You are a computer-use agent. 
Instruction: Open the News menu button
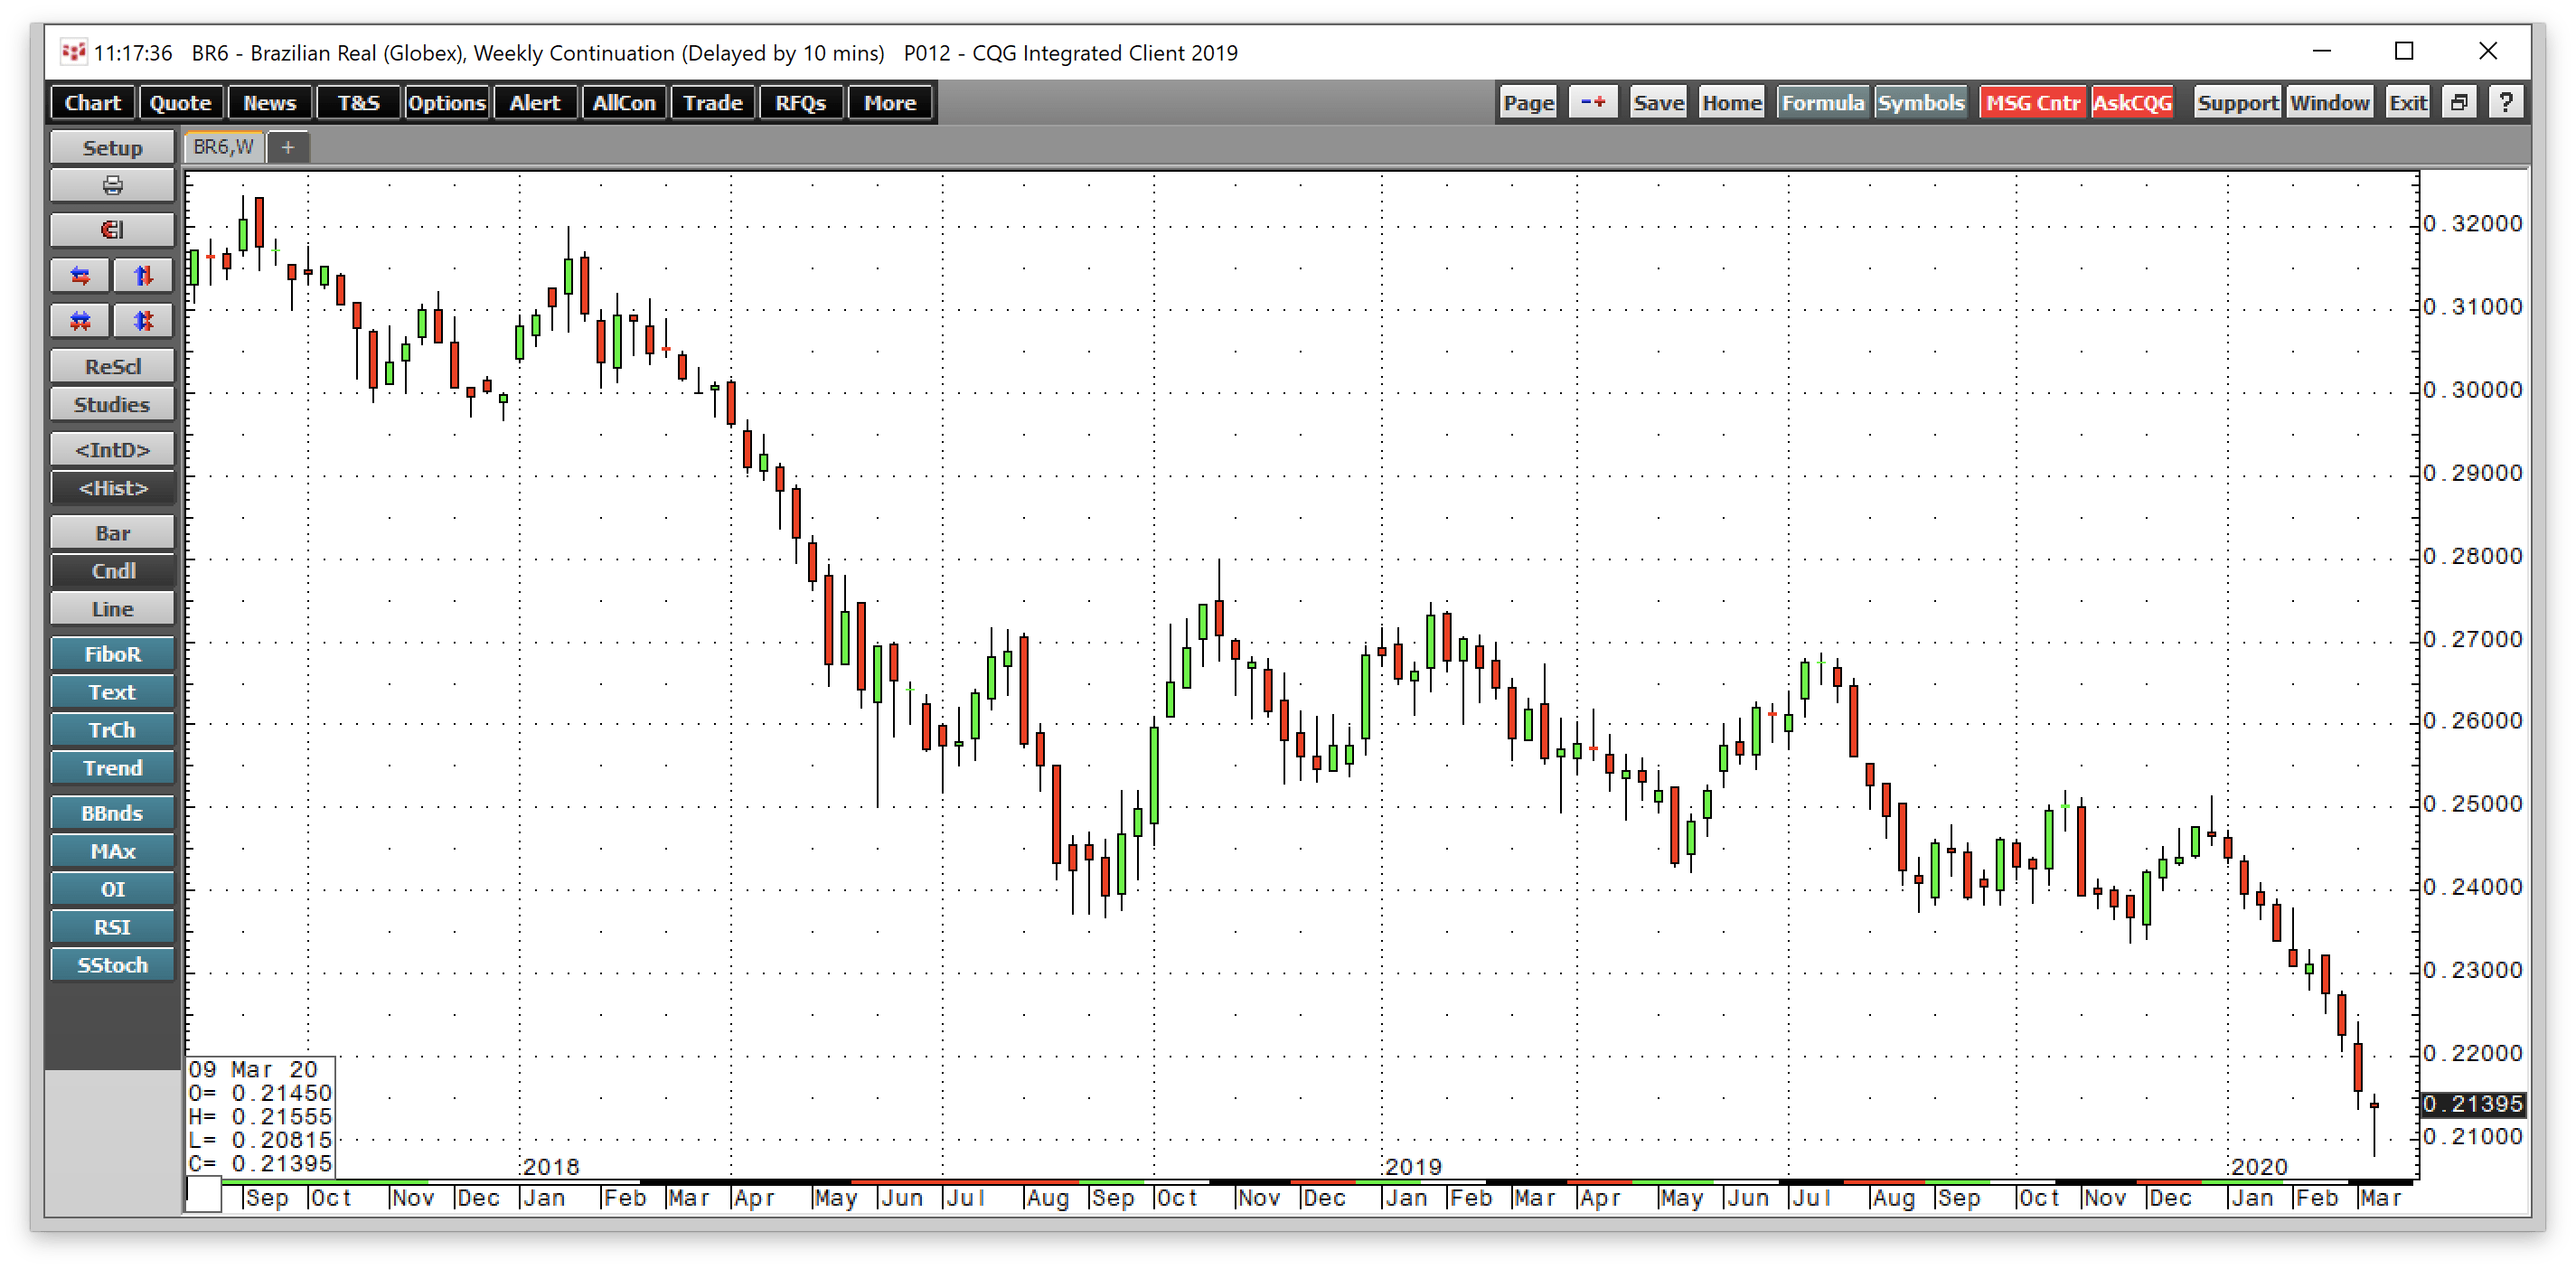point(270,103)
